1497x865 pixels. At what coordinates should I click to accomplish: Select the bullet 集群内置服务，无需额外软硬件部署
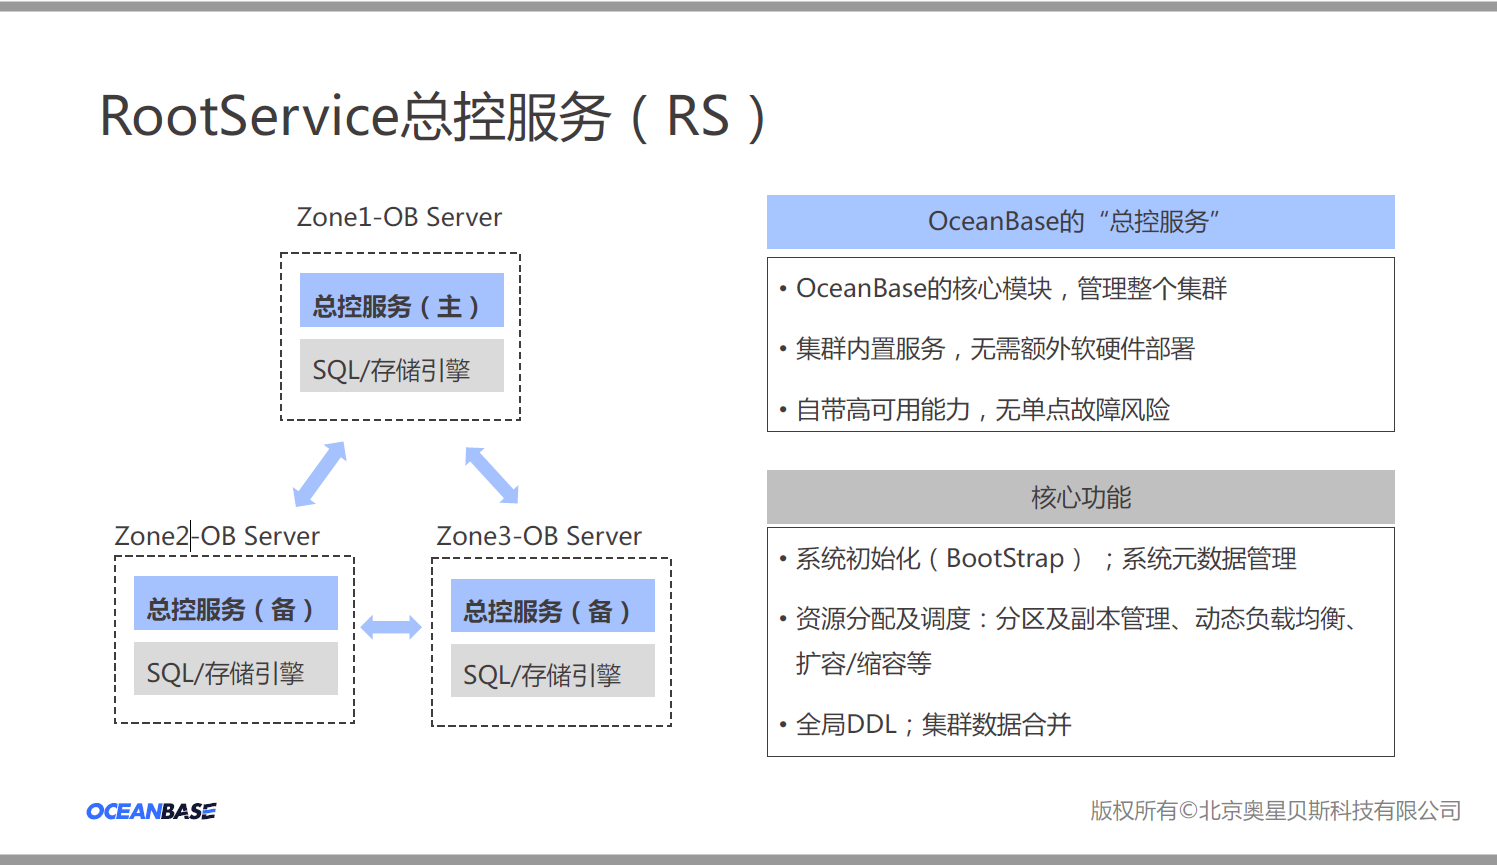994,349
